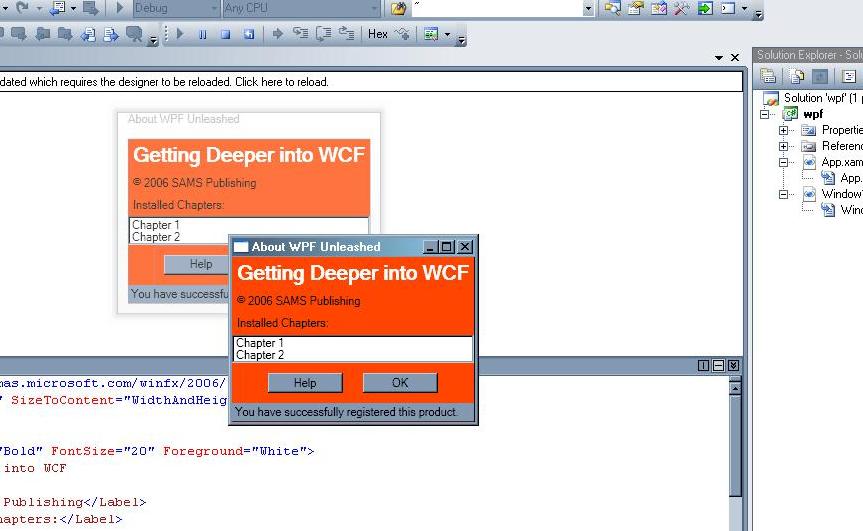Click Continue play icon in debug toolbar
This screenshot has height=531, width=863.
(x=180, y=34)
